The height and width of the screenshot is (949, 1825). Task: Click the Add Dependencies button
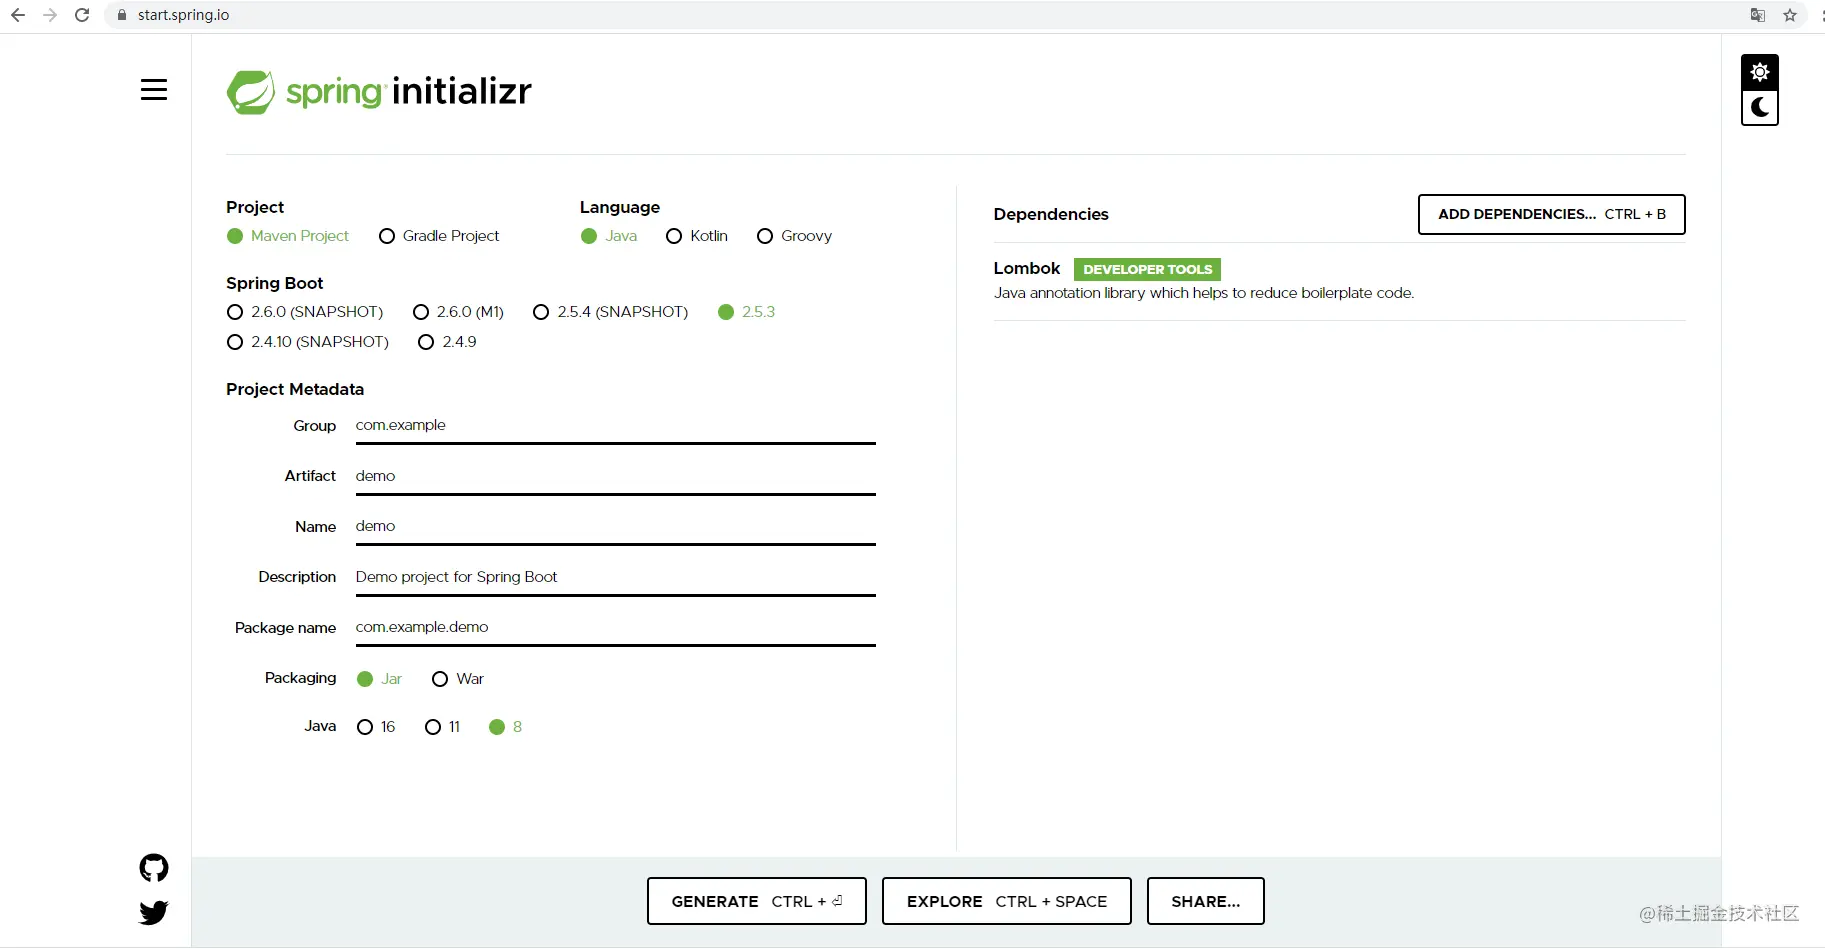[x=1552, y=214]
